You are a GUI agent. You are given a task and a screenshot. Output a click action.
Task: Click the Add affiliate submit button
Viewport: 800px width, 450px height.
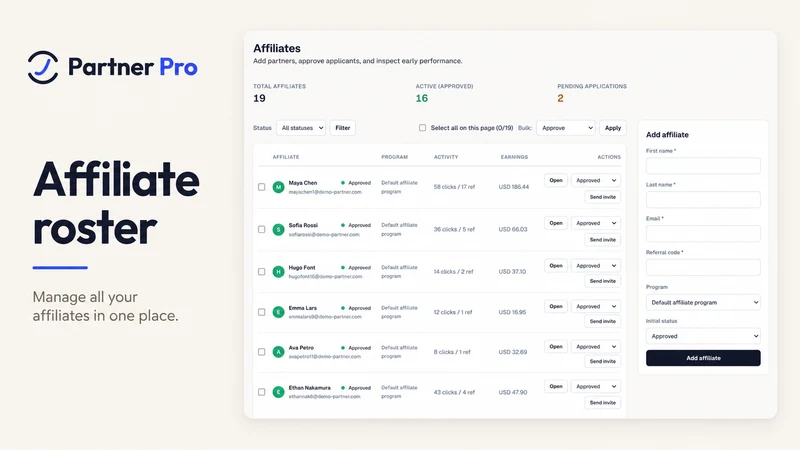703,358
